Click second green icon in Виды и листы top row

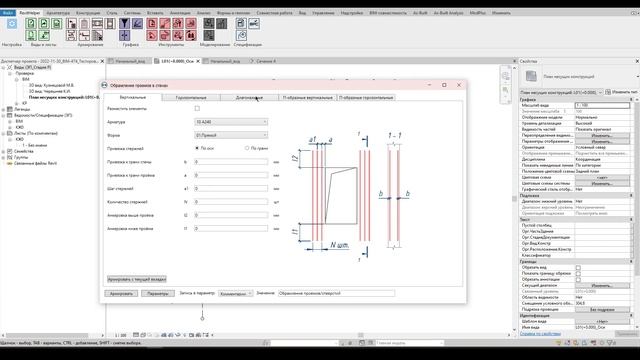click(44, 24)
